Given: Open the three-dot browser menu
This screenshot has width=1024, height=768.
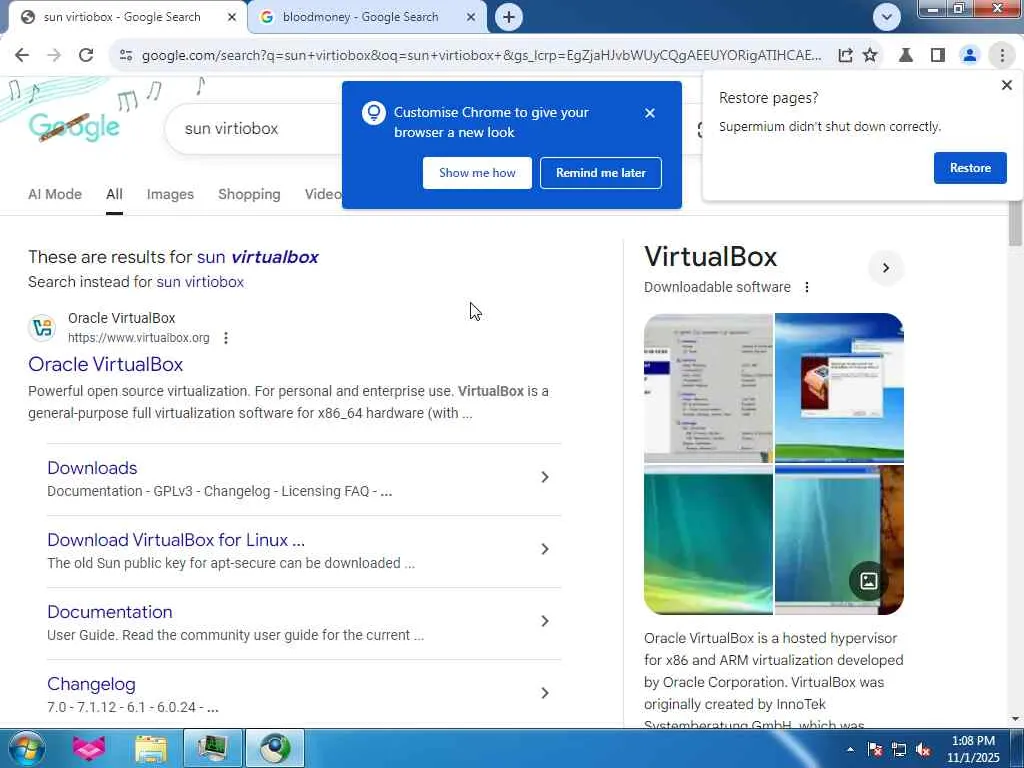Looking at the screenshot, I should (x=1002, y=56).
